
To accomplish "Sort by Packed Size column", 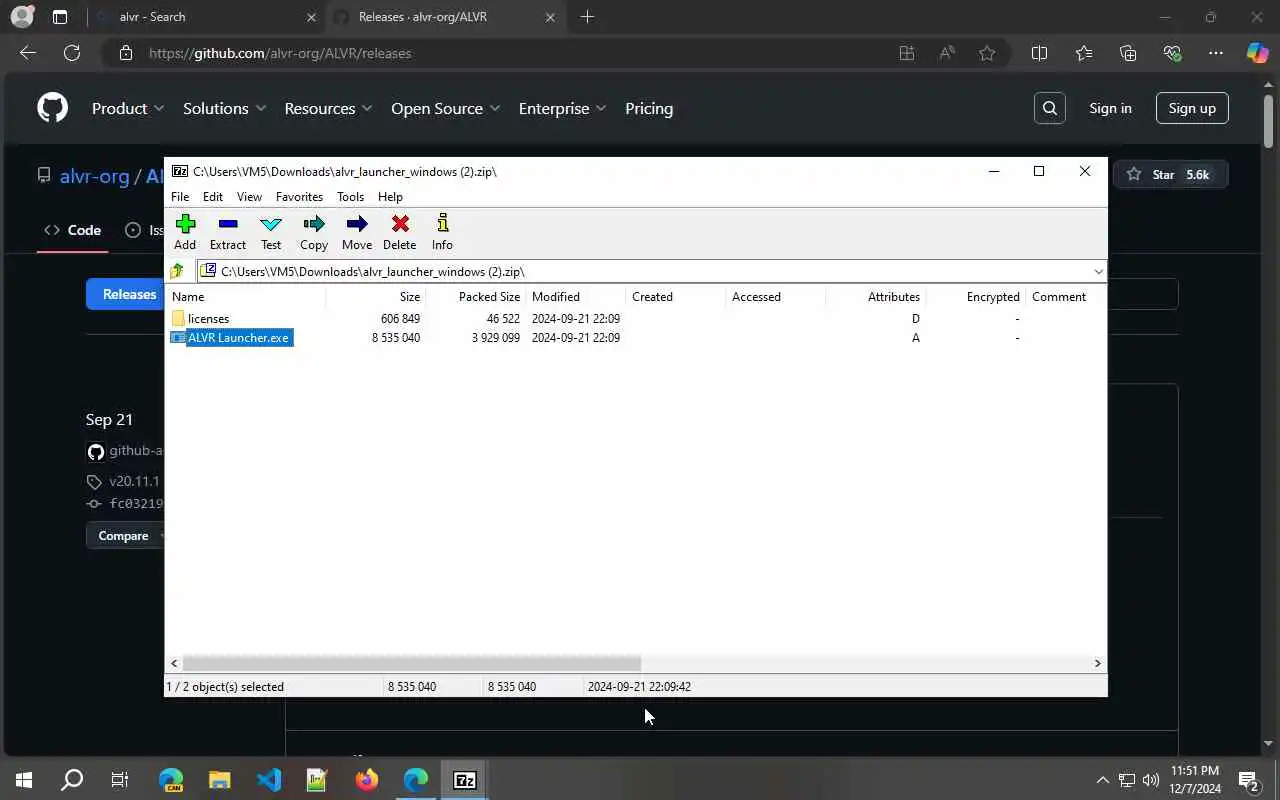I will pos(475,296).
